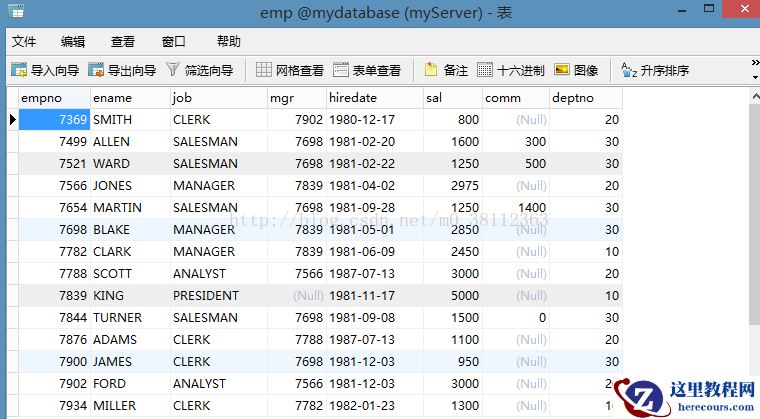
Task: Select deptno cell in CLARK row
Action: (586, 252)
